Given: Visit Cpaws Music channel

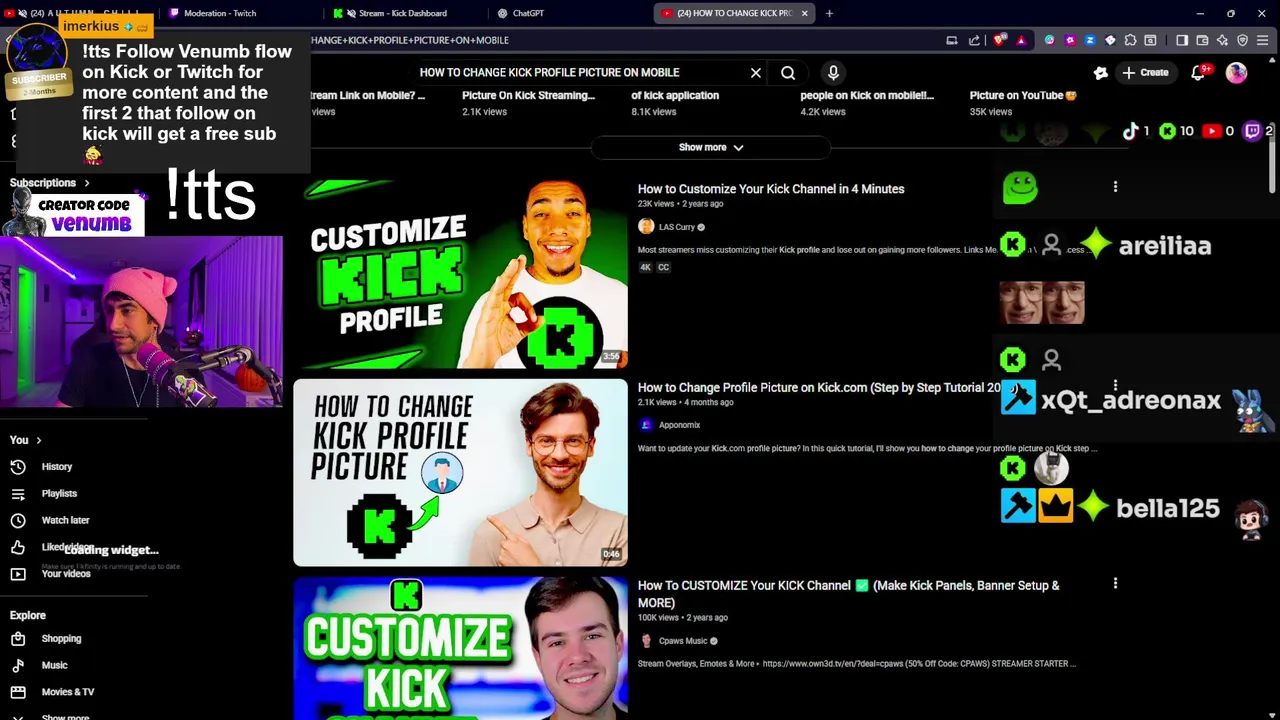Looking at the screenshot, I should pyautogui.click(x=683, y=641).
